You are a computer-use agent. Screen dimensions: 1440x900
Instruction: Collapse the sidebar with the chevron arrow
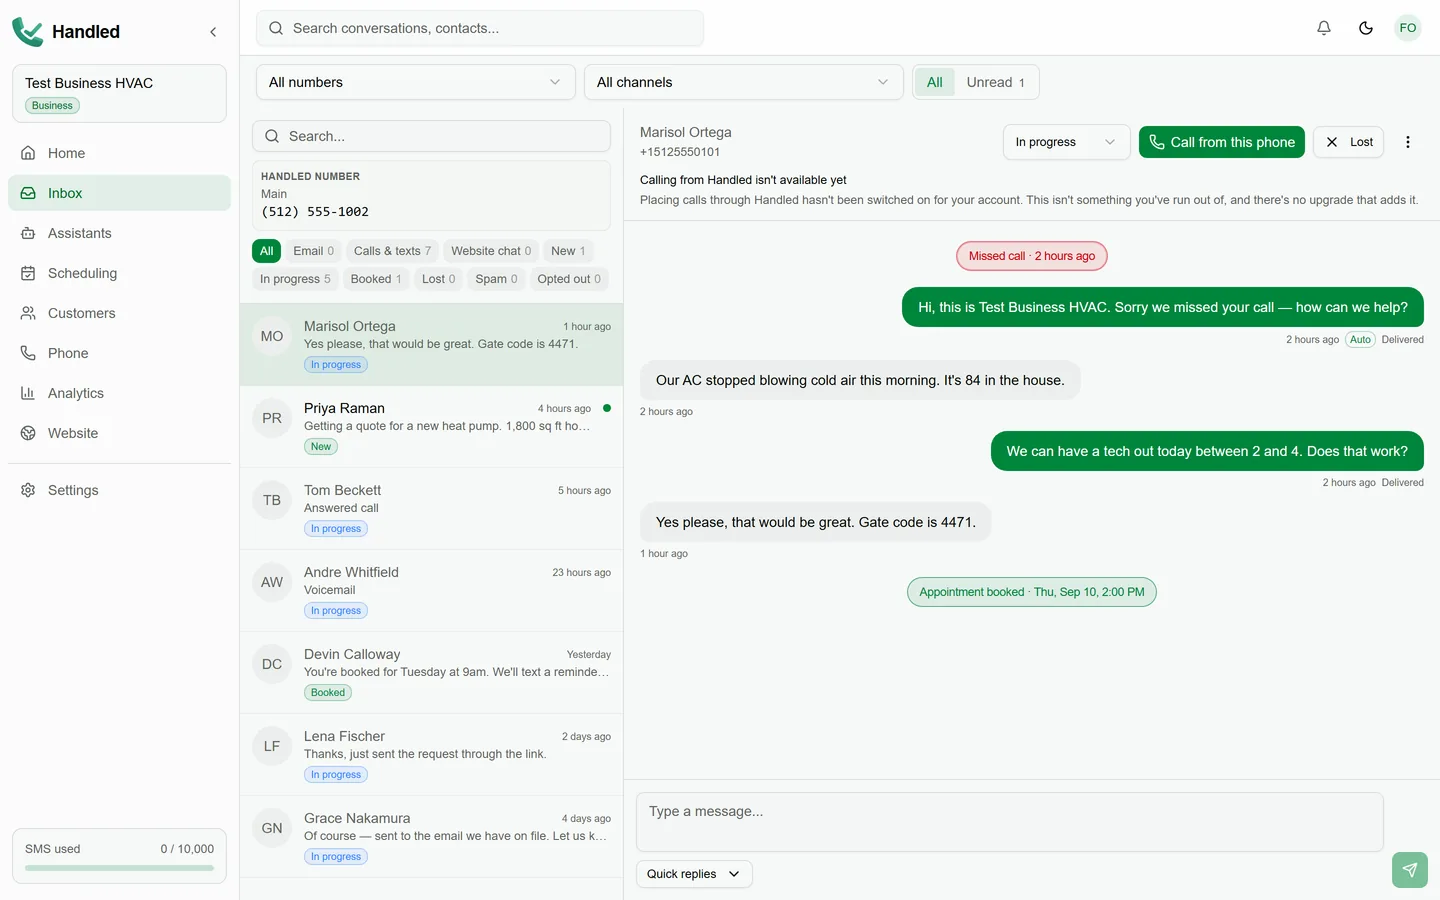pyautogui.click(x=213, y=32)
